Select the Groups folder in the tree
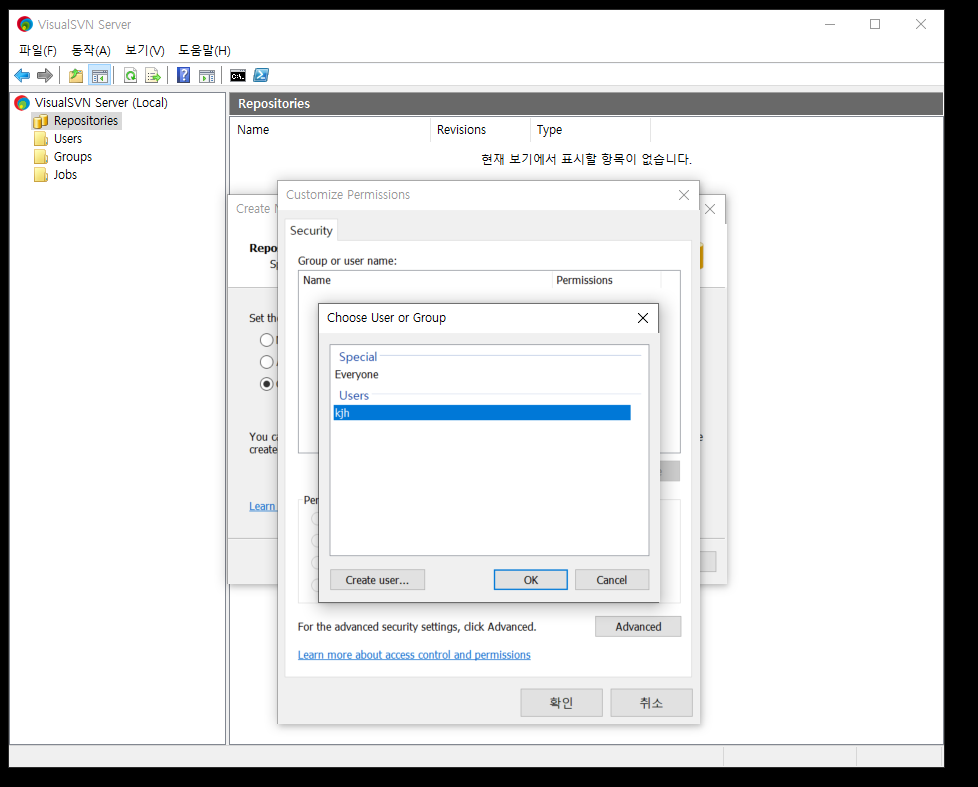Screen dimensions: 978x787 pyautogui.click(x=72, y=157)
